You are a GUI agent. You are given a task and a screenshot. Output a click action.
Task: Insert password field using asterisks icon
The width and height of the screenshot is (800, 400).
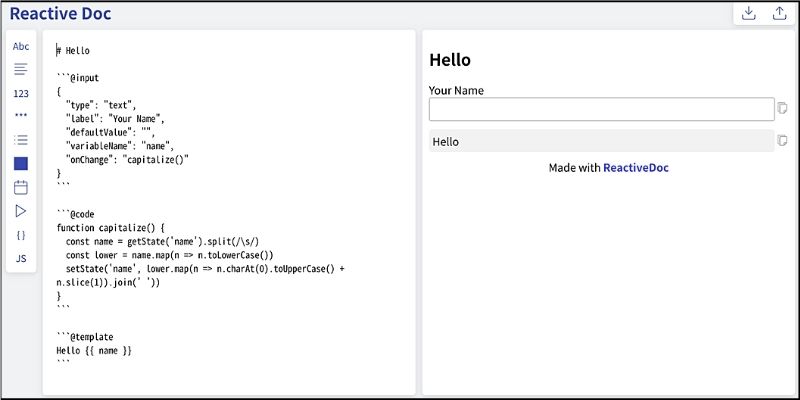[21, 116]
